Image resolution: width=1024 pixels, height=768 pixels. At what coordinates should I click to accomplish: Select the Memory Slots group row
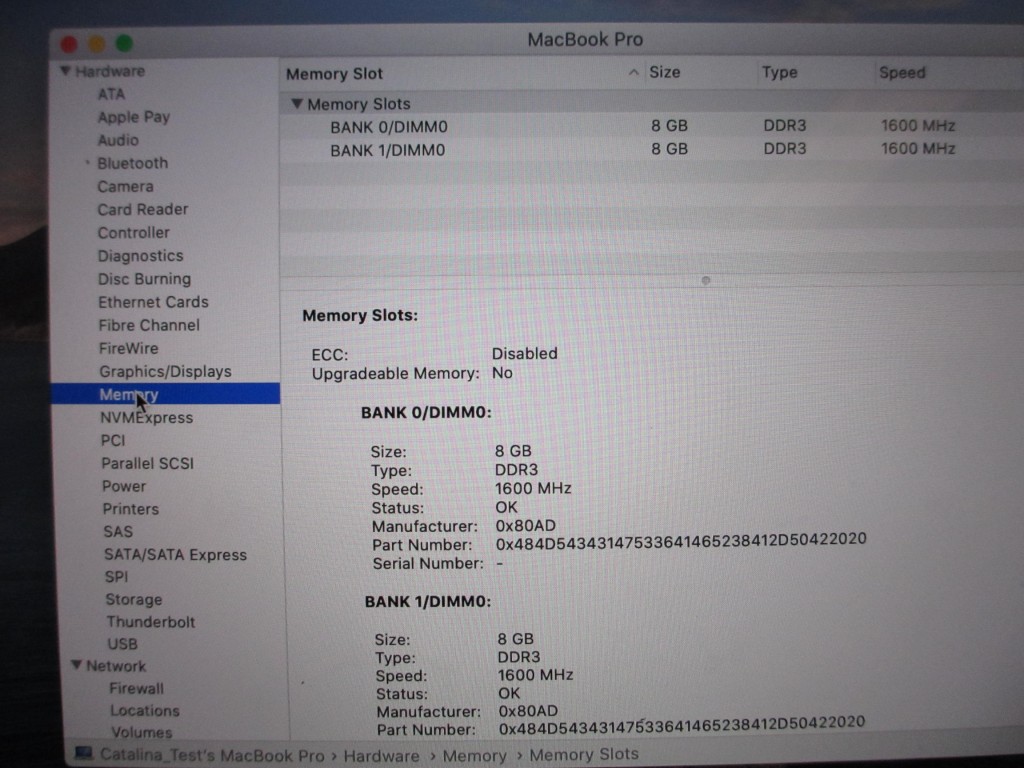pos(652,103)
